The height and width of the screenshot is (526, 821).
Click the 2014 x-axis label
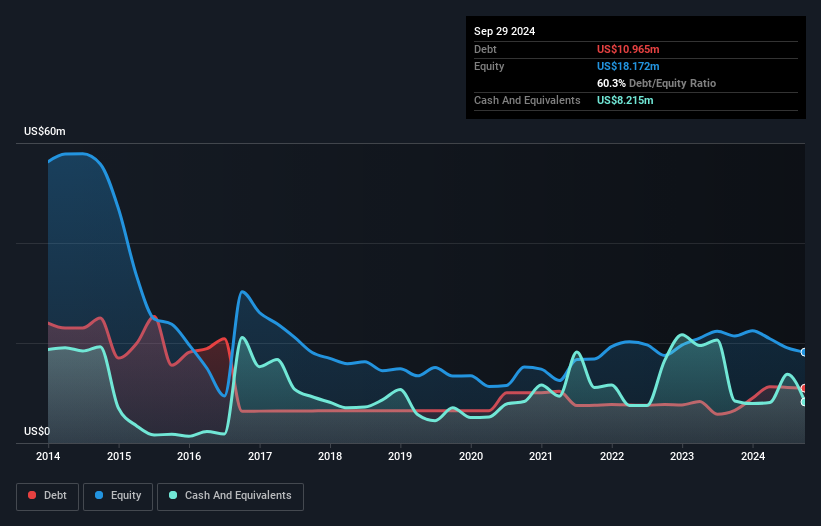48,456
